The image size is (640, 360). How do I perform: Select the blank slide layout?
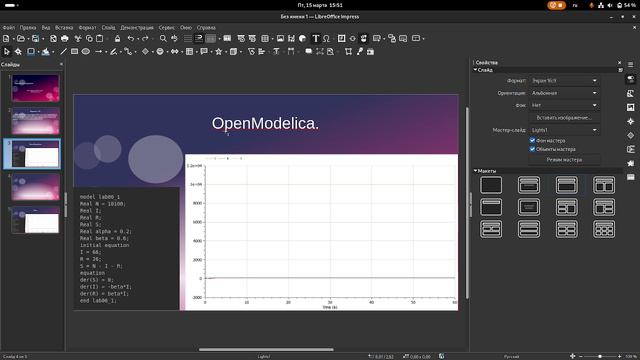click(x=491, y=185)
